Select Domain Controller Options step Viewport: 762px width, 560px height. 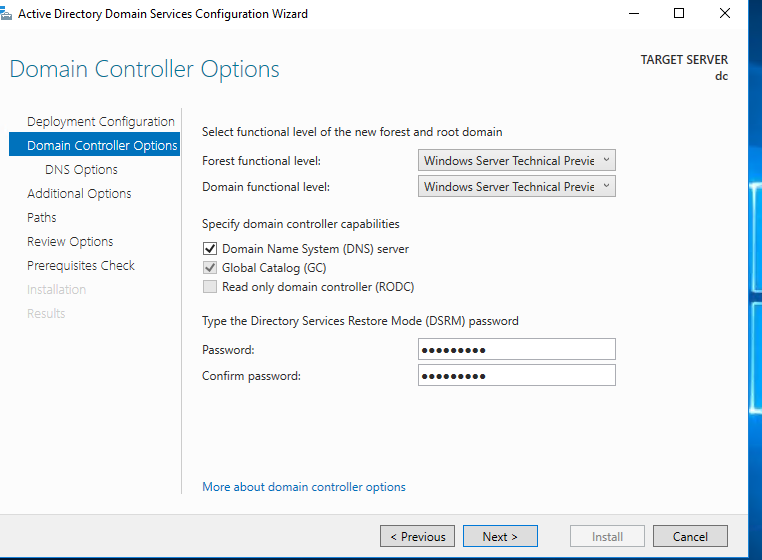95,144
